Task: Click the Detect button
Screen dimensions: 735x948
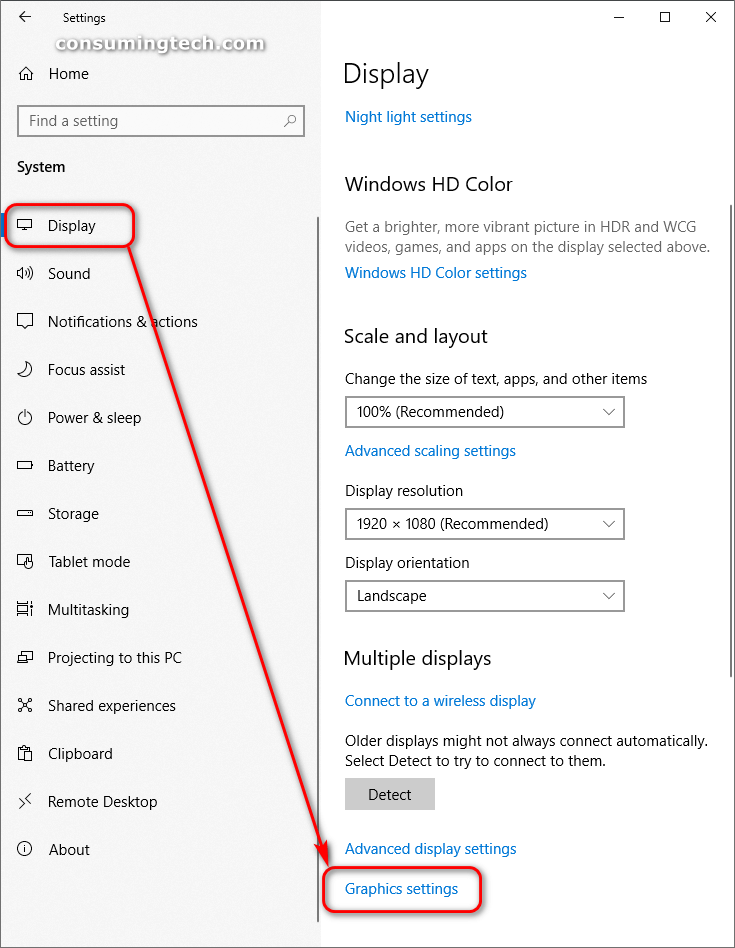Action: 389,794
